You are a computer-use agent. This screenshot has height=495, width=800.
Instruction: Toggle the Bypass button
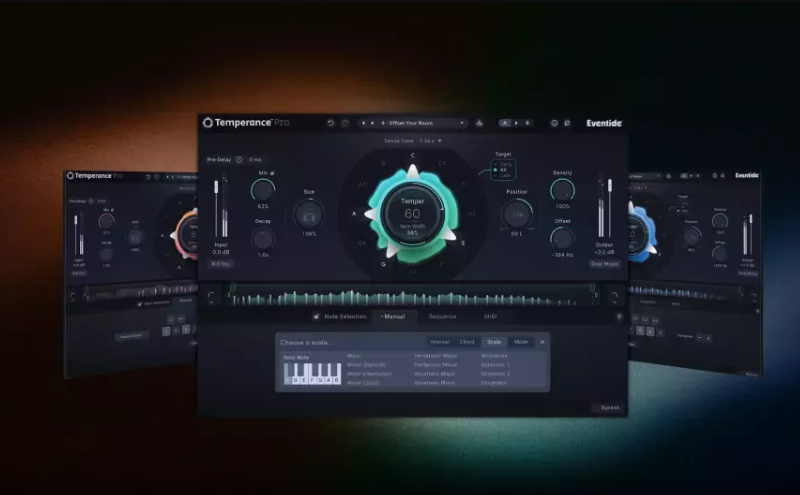click(x=607, y=408)
